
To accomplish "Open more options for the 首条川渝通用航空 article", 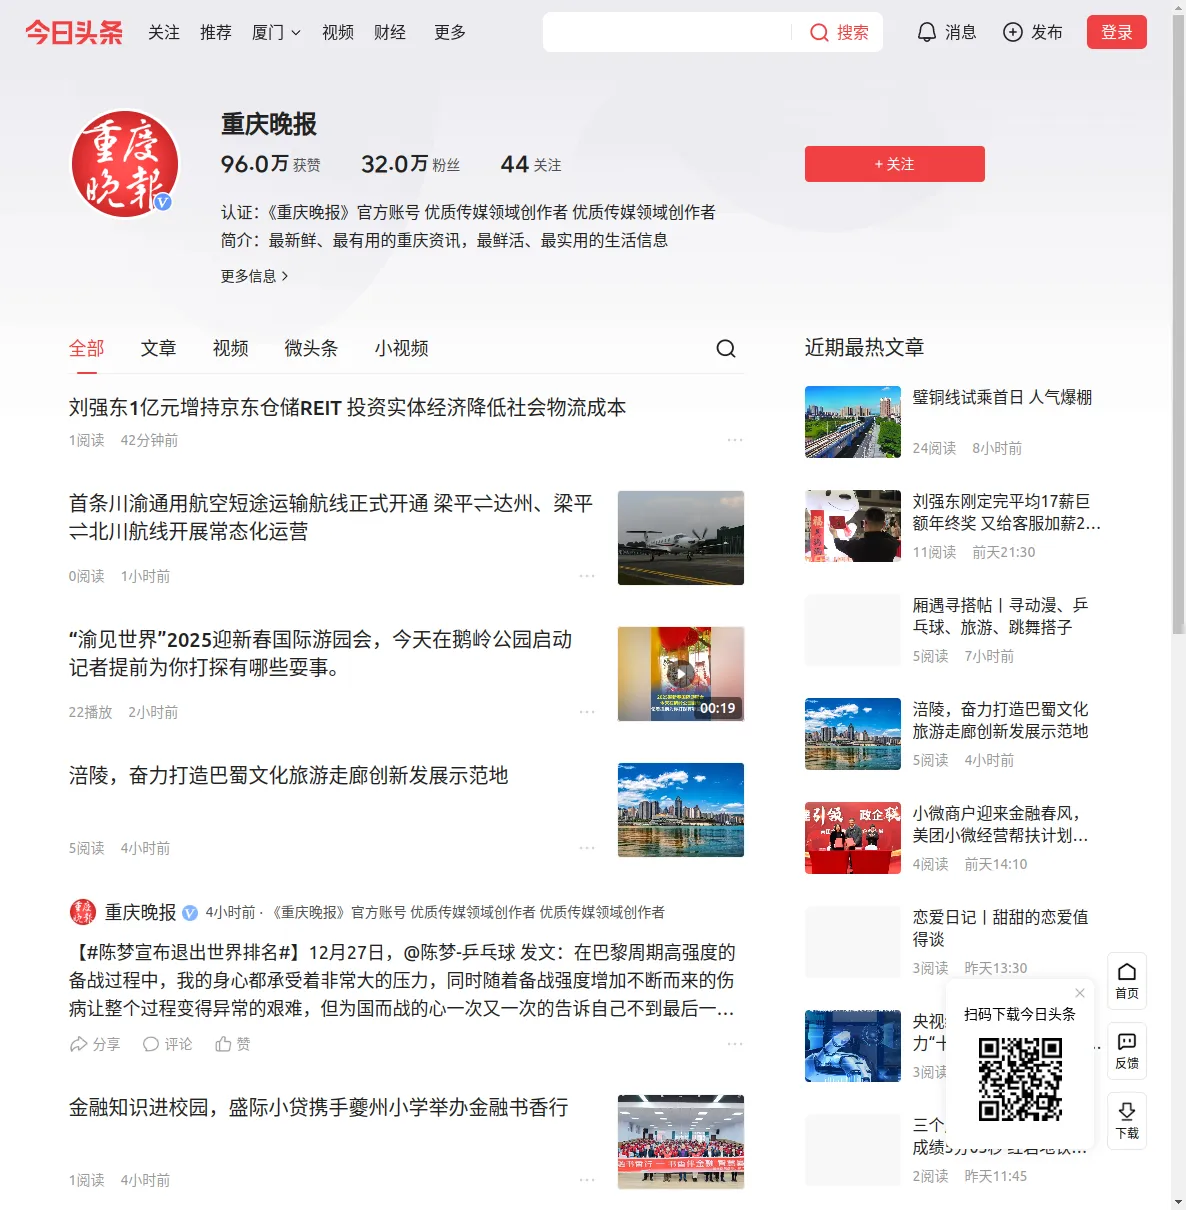I will pyautogui.click(x=587, y=576).
